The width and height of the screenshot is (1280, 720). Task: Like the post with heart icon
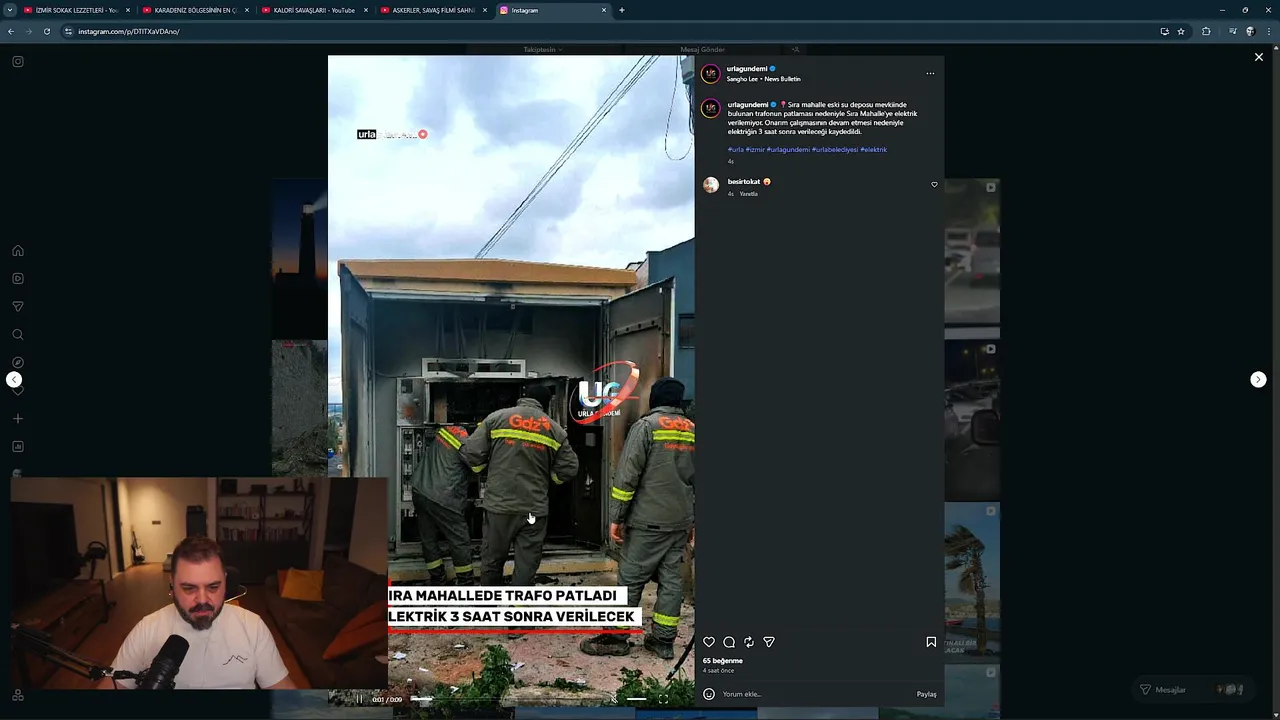pyautogui.click(x=709, y=642)
